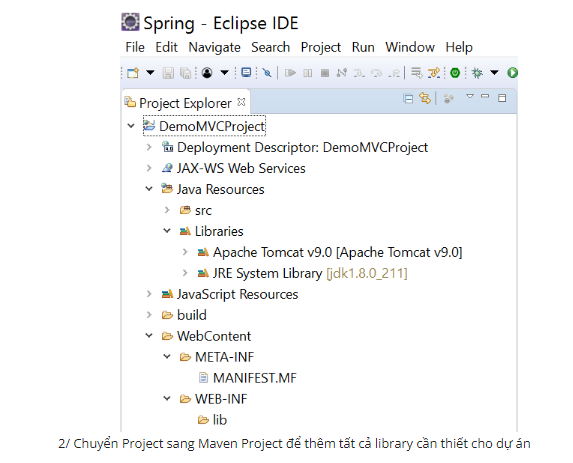This screenshot has width=573, height=463.
Task: Click the Suspend debug icon
Action: [308, 73]
